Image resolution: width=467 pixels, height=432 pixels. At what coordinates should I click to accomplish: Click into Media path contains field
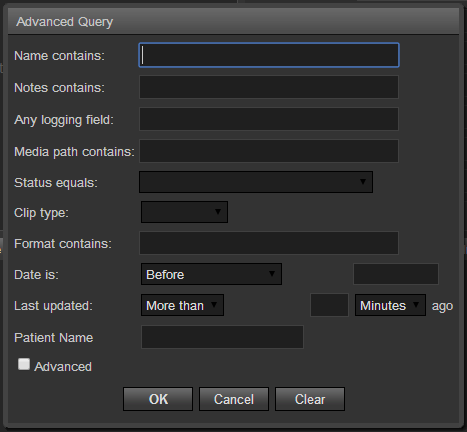point(269,151)
